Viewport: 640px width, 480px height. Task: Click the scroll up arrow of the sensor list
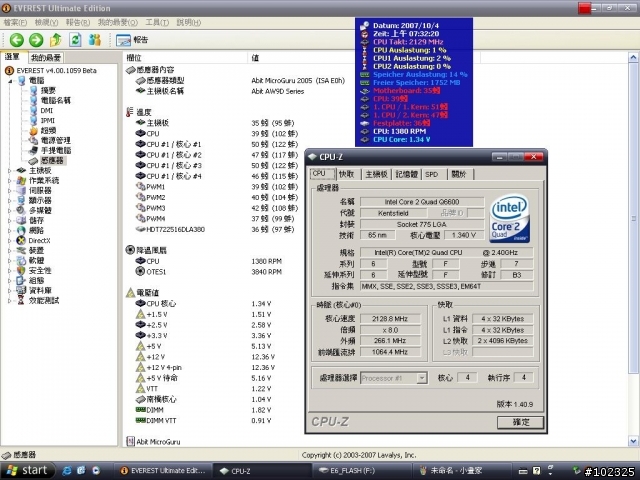tap(633, 58)
